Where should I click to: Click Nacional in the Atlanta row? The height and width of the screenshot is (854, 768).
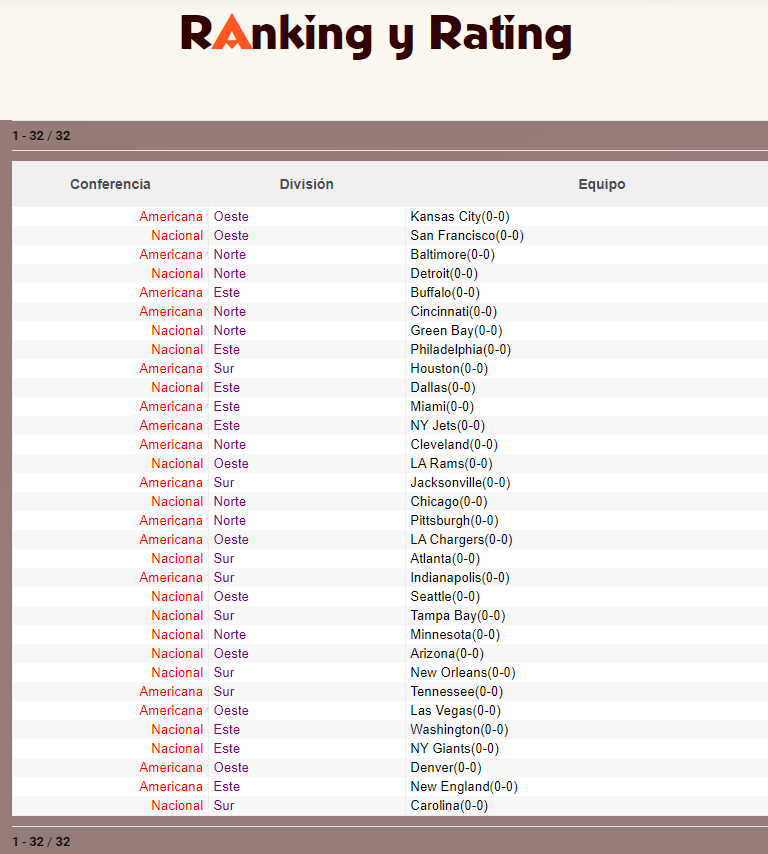pyautogui.click(x=177, y=558)
